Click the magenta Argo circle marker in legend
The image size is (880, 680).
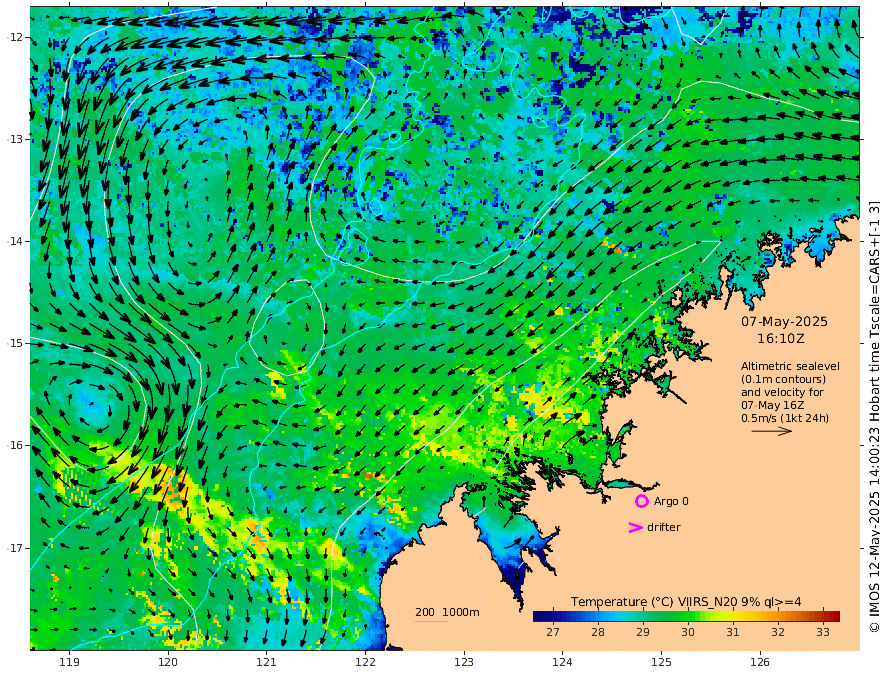coord(641,501)
